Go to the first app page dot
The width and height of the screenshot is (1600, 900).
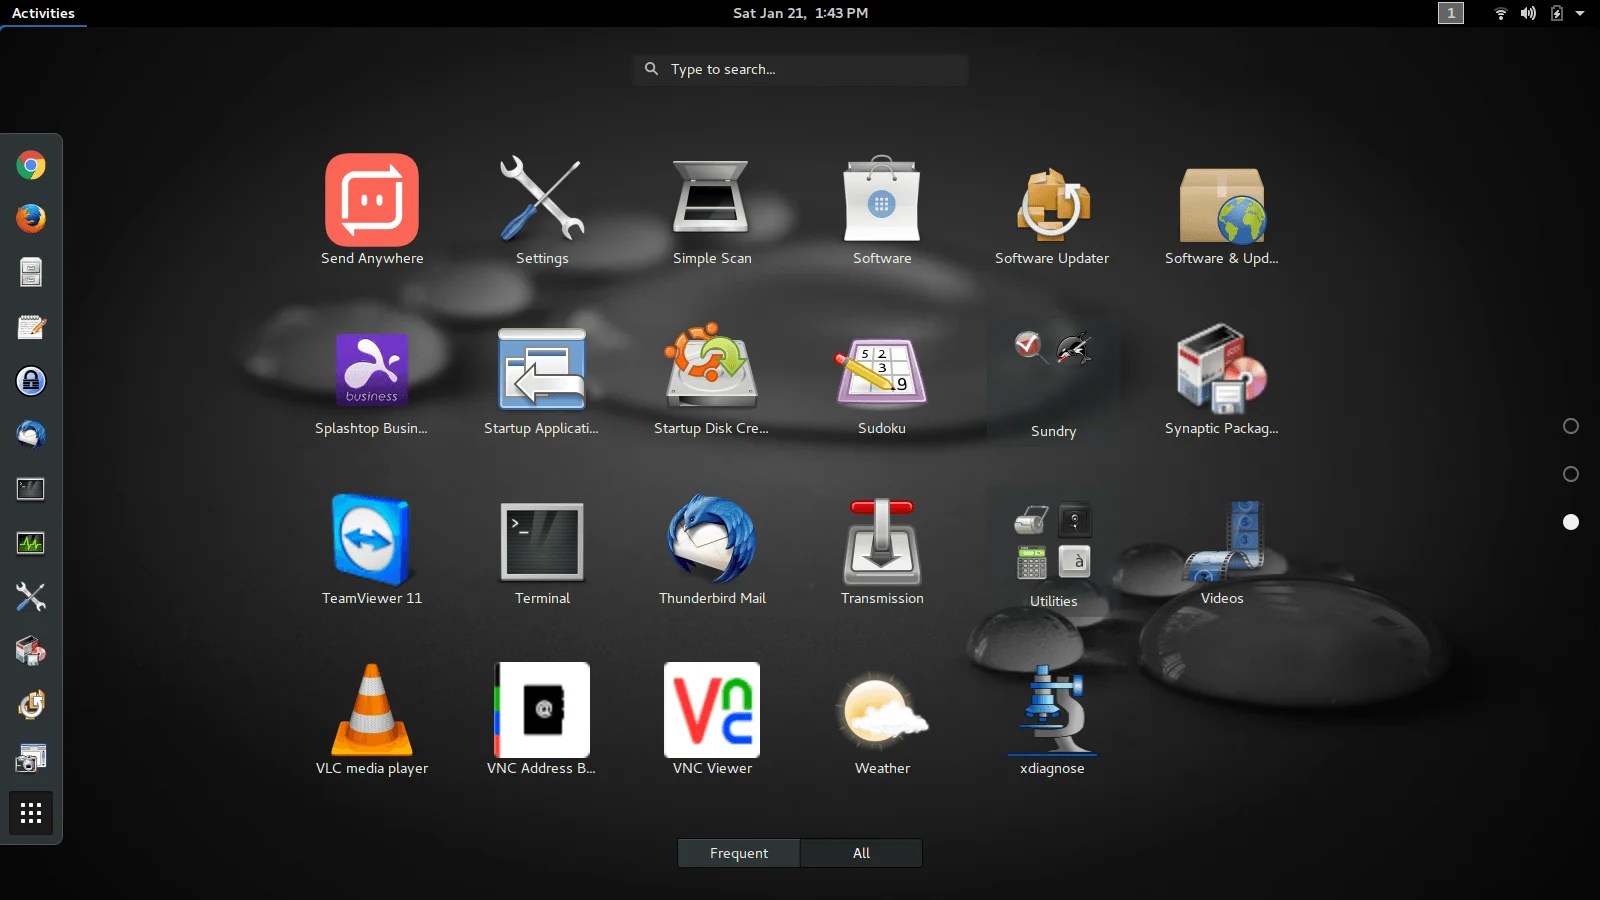1571,426
